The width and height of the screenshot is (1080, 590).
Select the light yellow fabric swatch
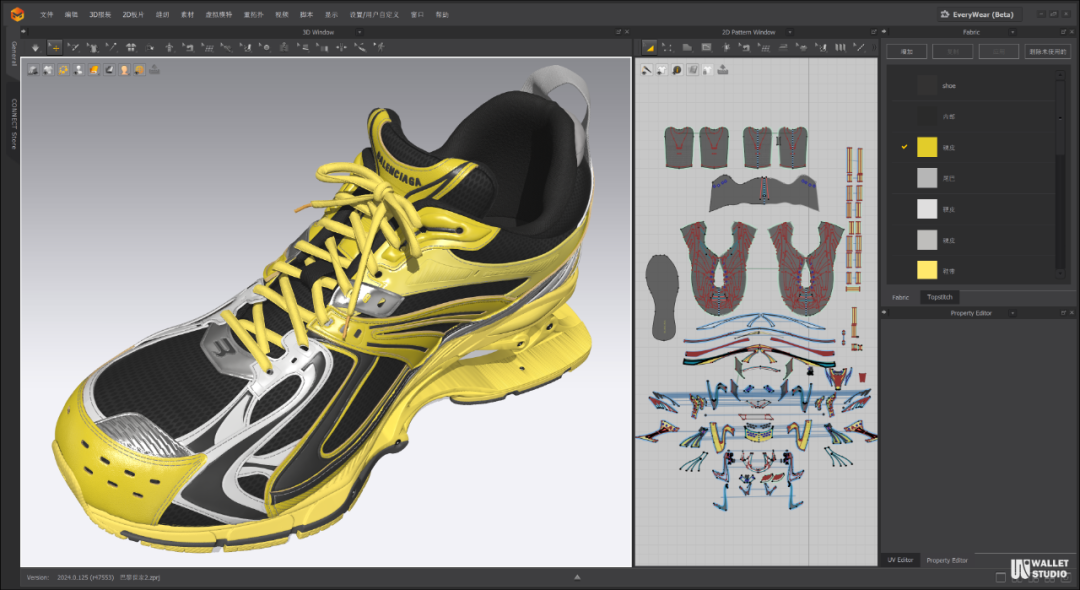pyautogui.click(x=926, y=270)
